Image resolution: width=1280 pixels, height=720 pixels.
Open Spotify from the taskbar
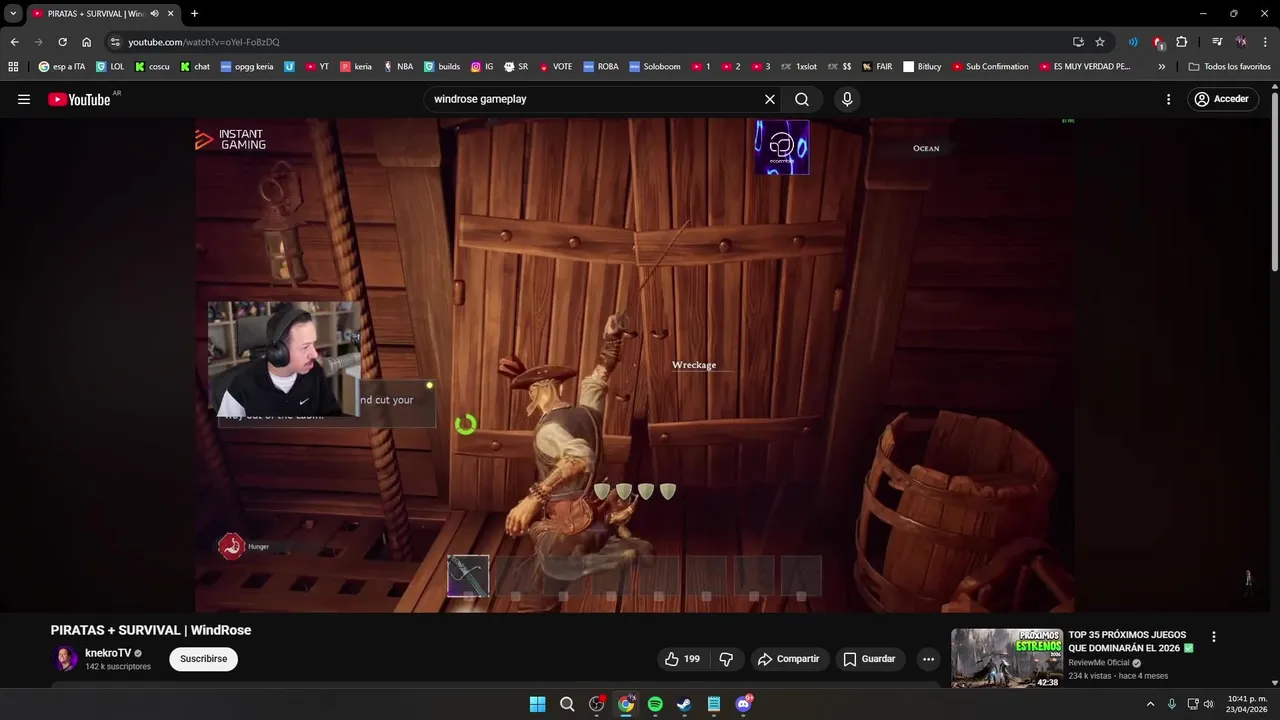[x=655, y=704]
